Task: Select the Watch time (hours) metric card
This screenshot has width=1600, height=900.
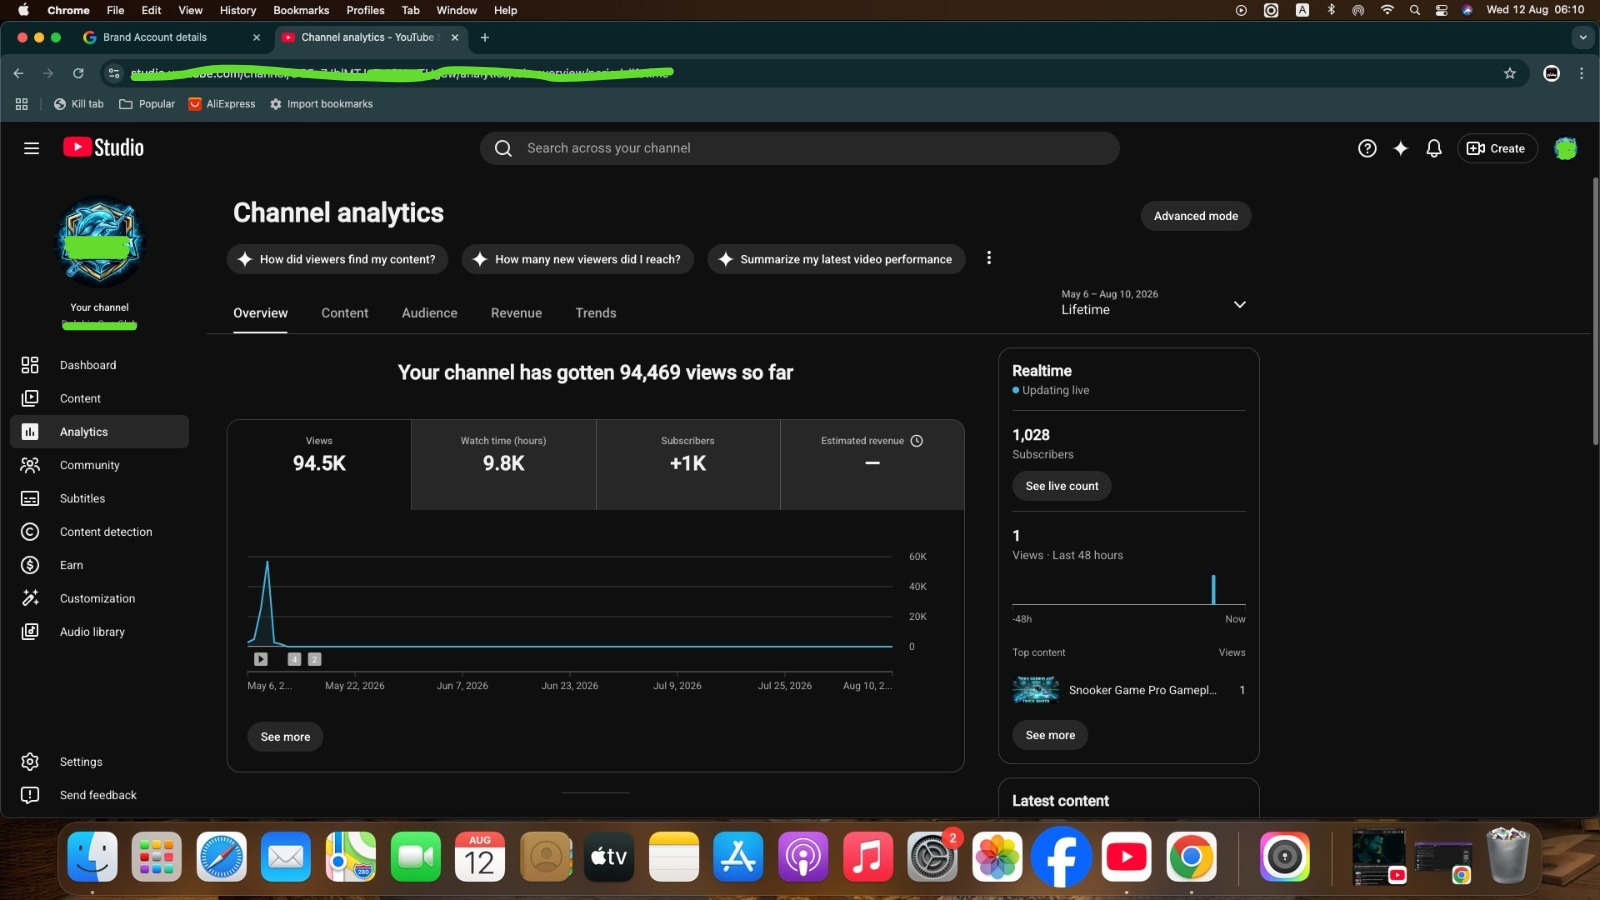Action: (x=503, y=465)
